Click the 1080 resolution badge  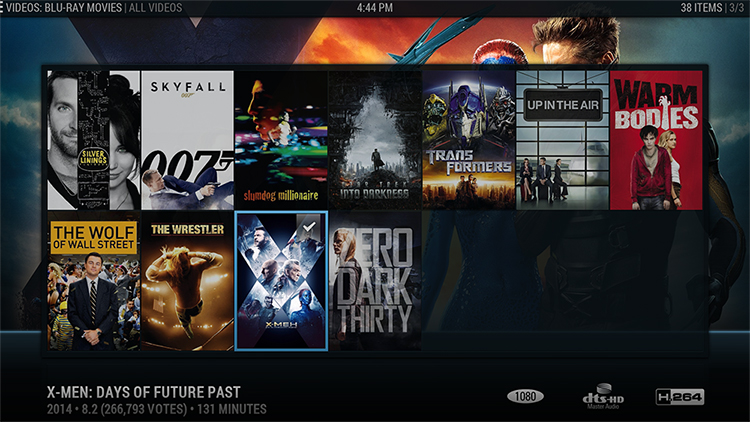coord(525,396)
